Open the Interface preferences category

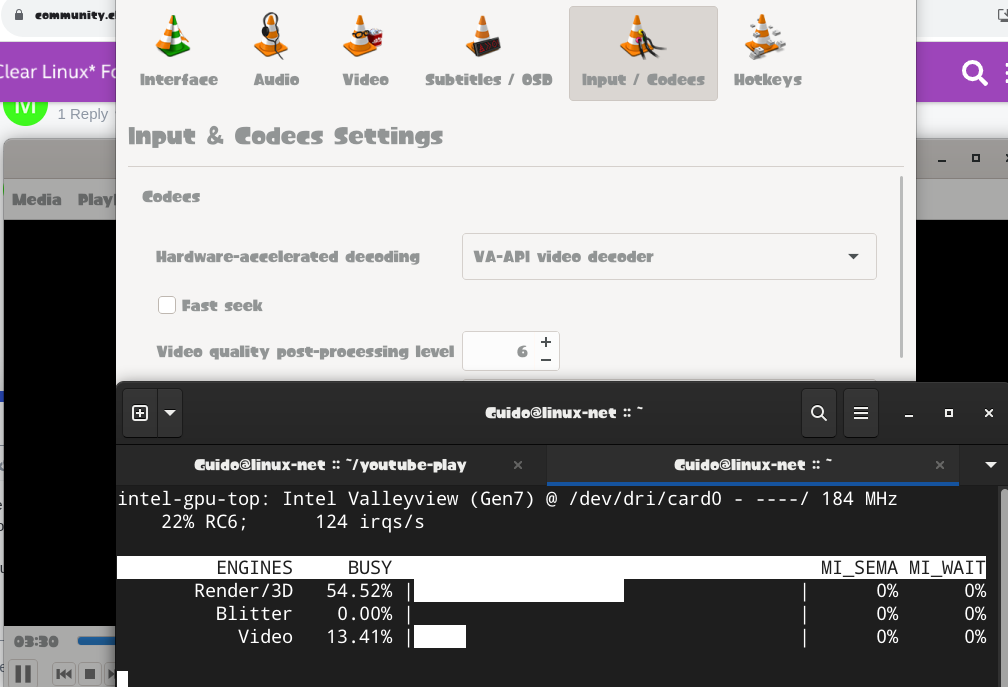(x=179, y=53)
